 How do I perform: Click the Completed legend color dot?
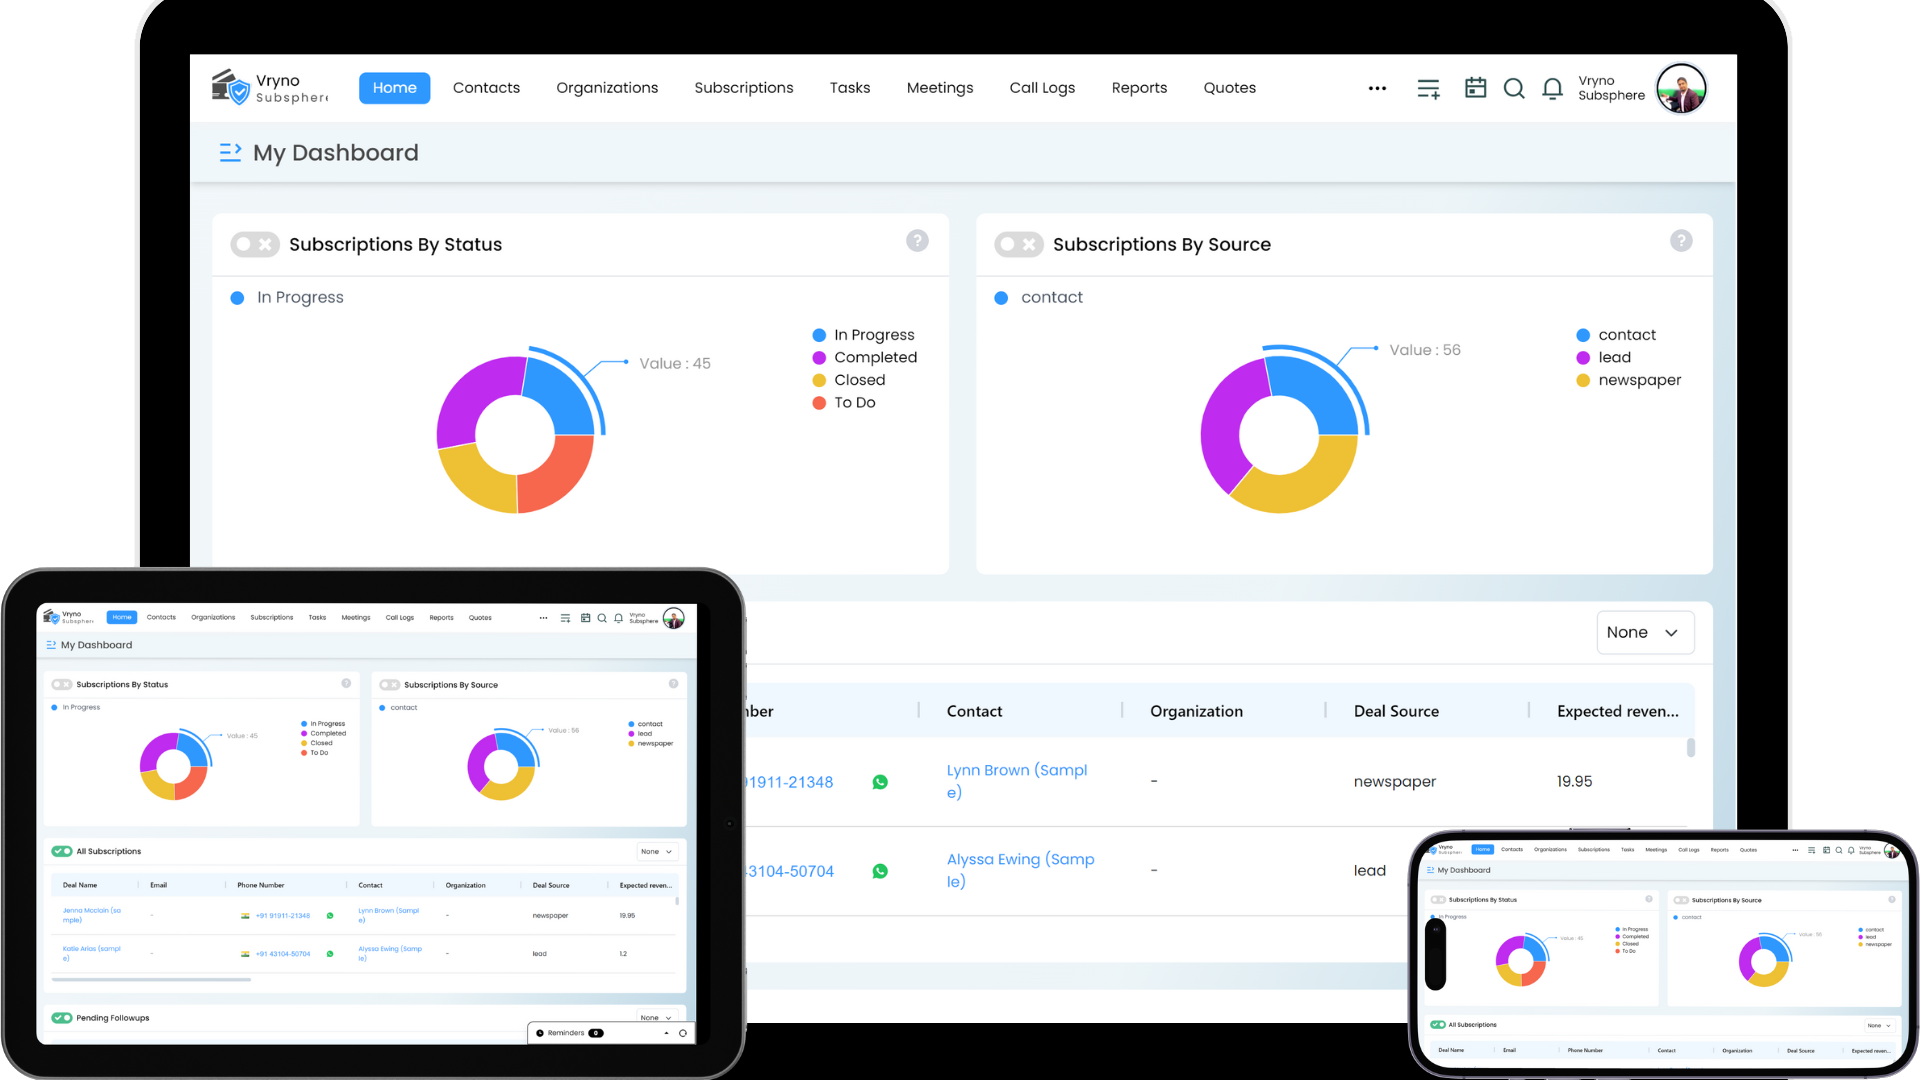pos(819,358)
